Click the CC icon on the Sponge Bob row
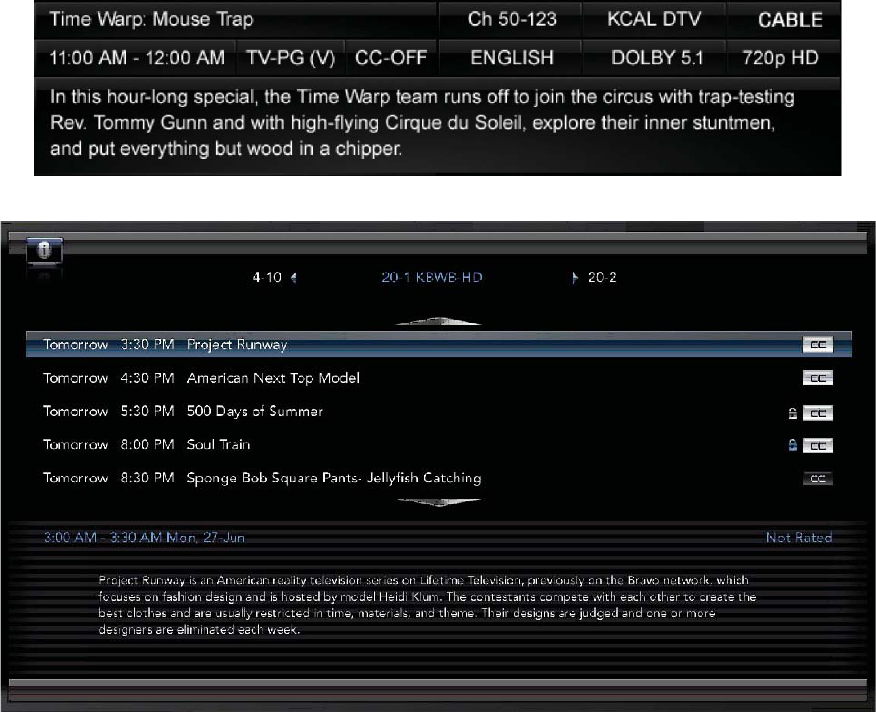 tap(817, 478)
